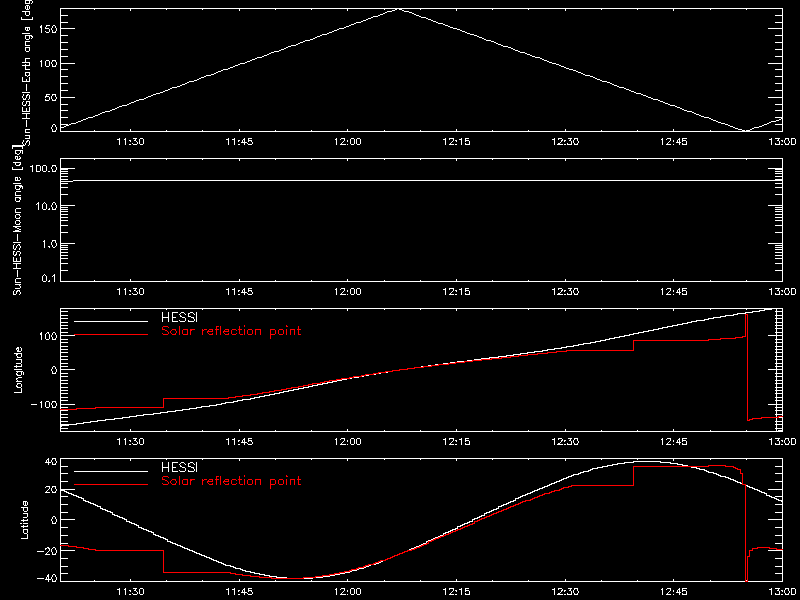Click white HESSI legend line in Latitude plot

(111, 471)
